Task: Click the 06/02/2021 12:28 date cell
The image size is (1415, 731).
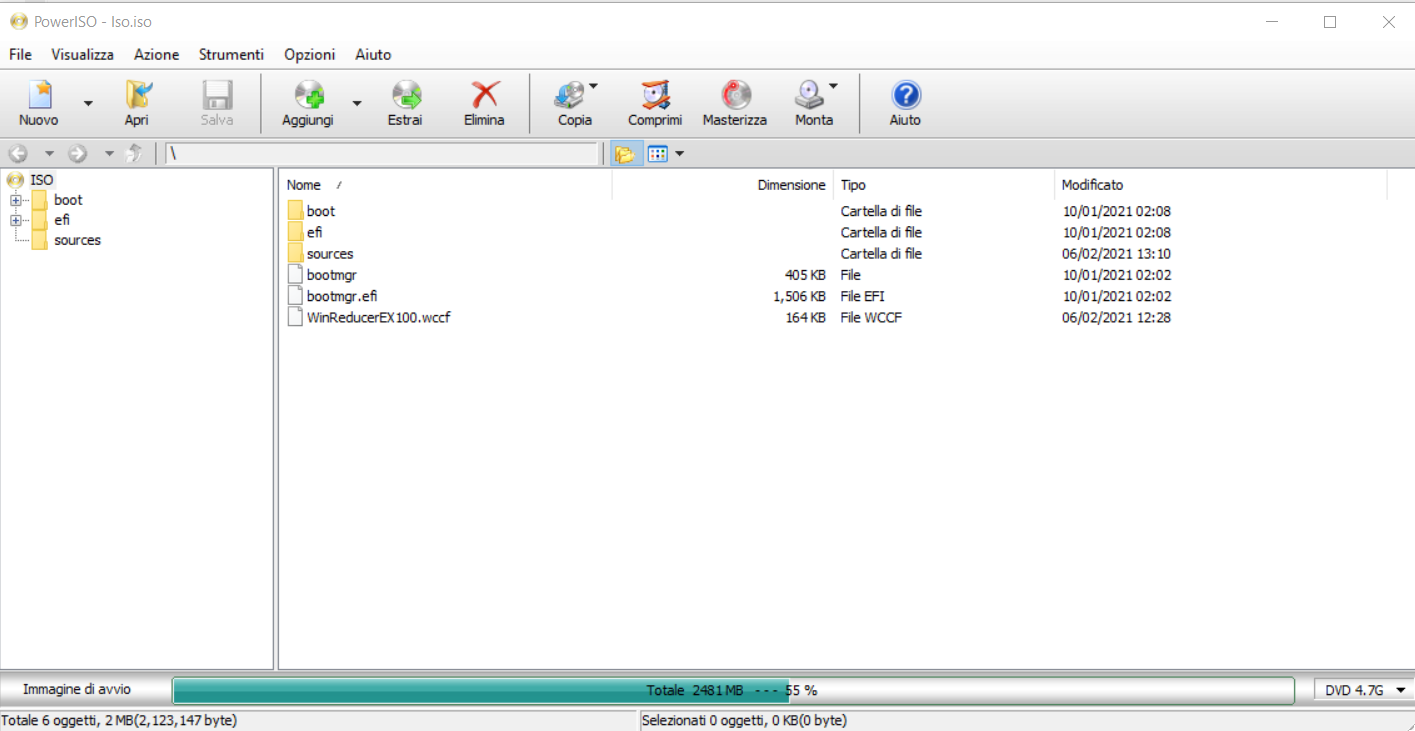Action: [x=1116, y=317]
